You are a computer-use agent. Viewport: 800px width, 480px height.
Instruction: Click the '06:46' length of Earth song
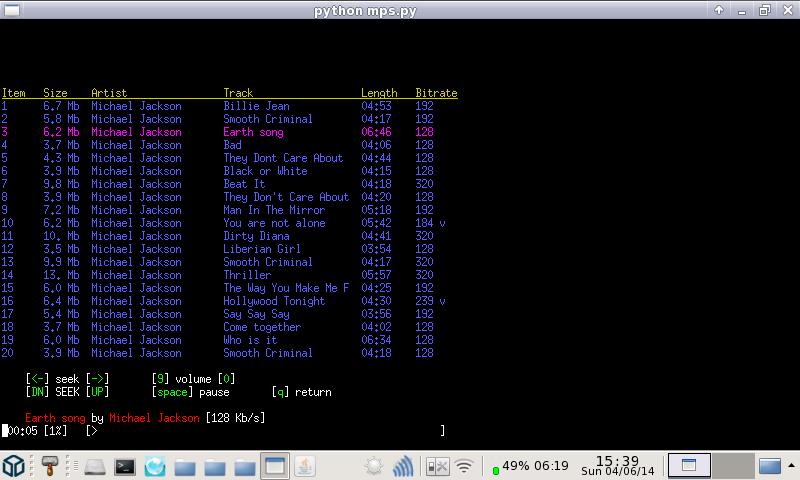(376, 132)
